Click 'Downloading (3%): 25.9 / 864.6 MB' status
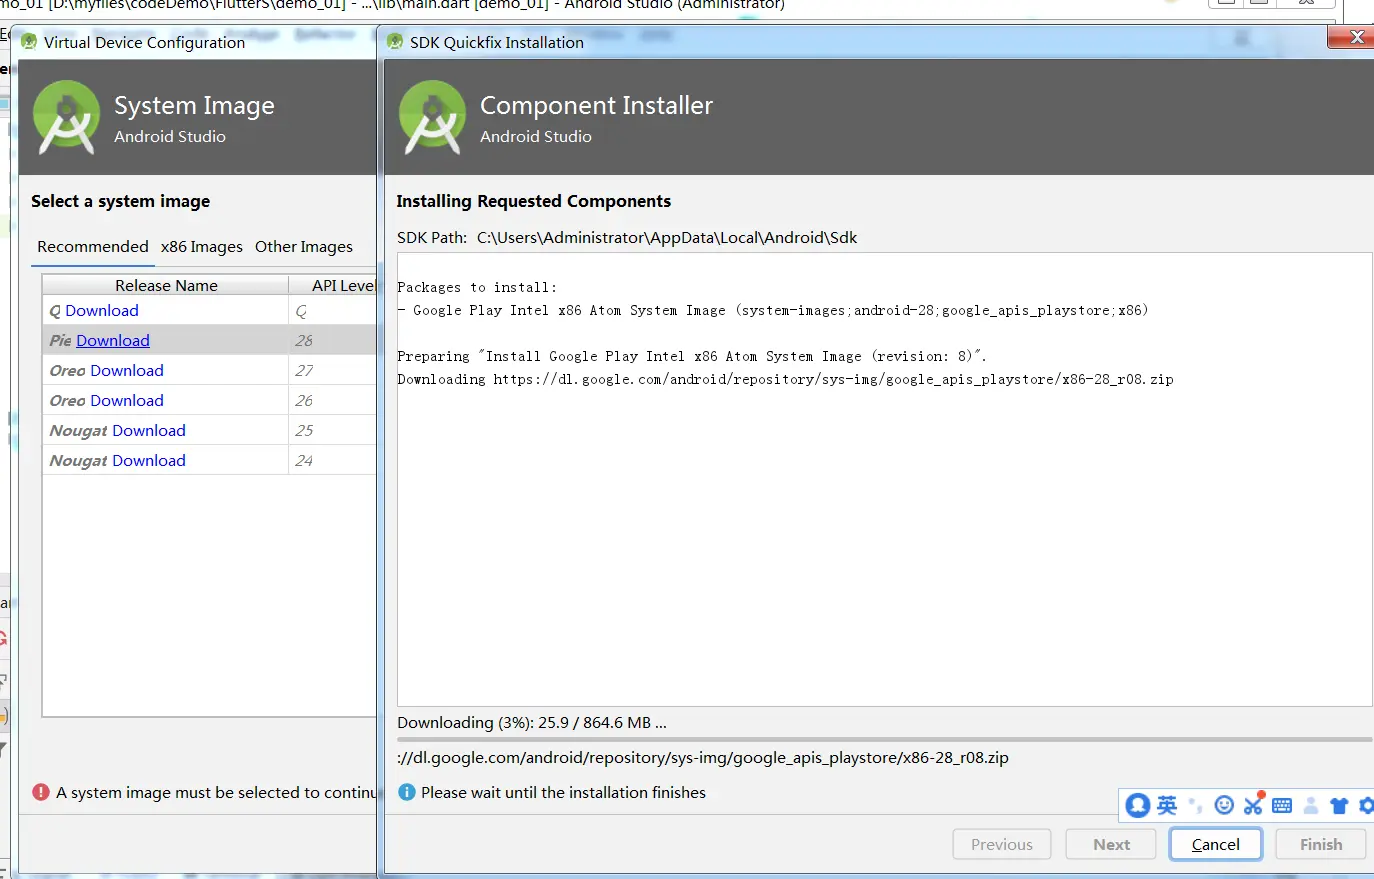This screenshot has height=879, width=1374. [531, 722]
